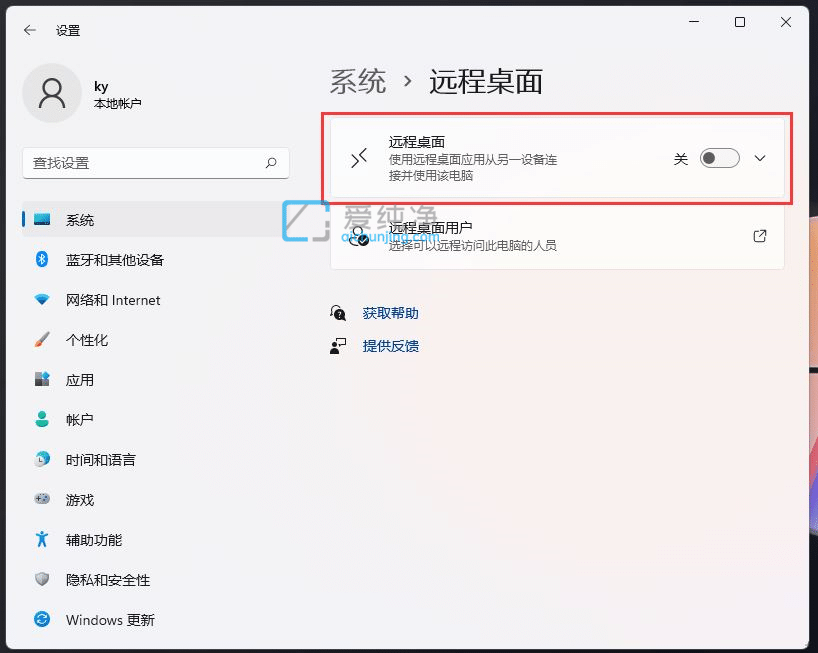
Task: Open the 提供反馈 link
Action: [x=390, y=346]
